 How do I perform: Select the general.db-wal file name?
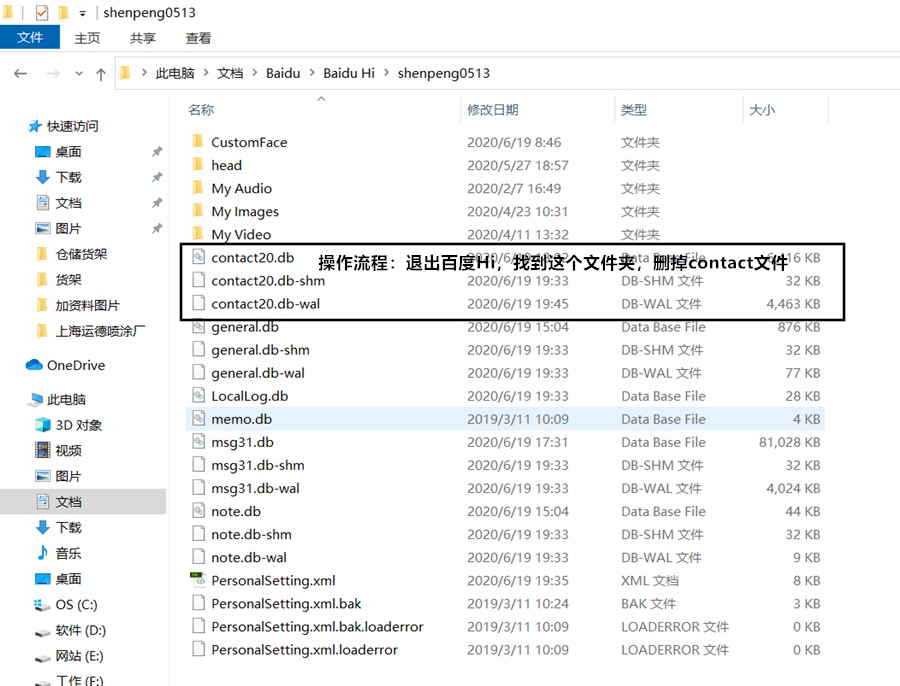(x=258, y=373)
